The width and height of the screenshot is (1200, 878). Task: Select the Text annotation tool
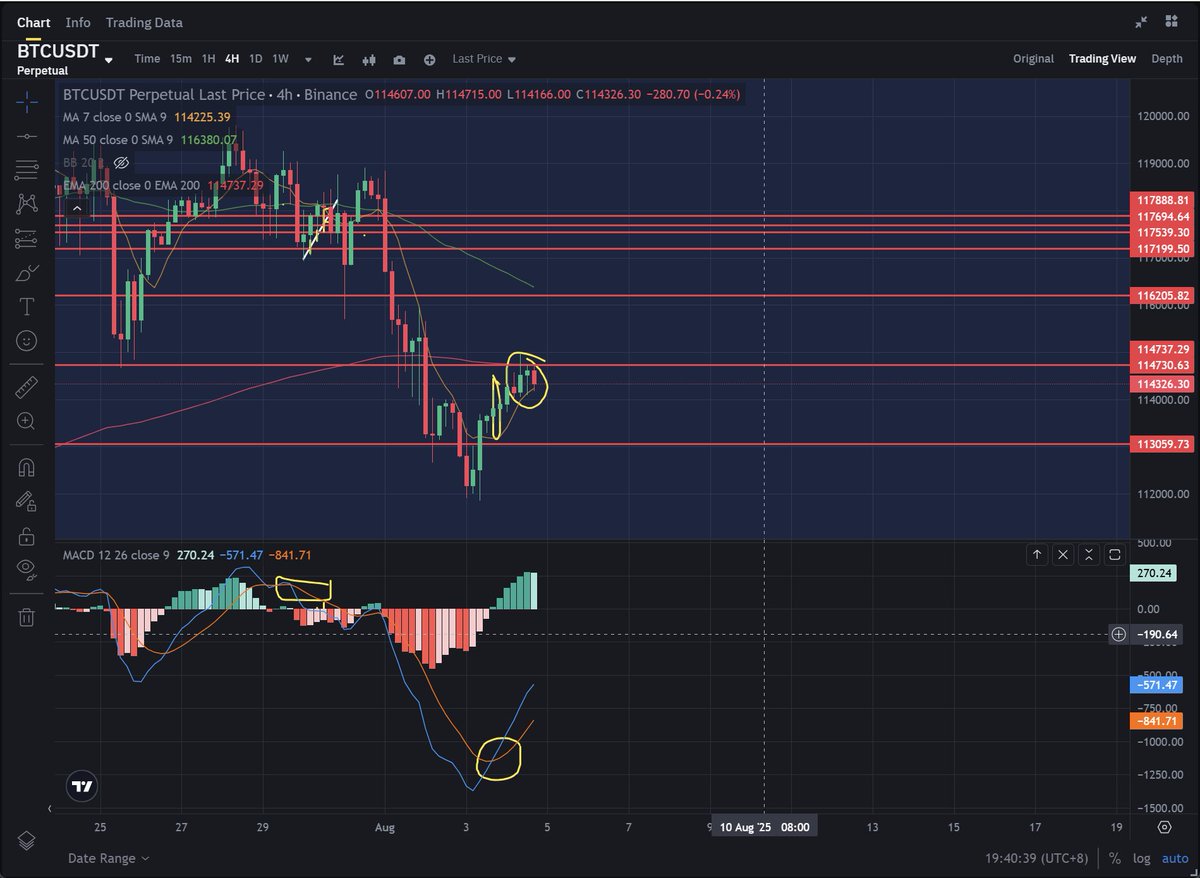click(27, 306)
